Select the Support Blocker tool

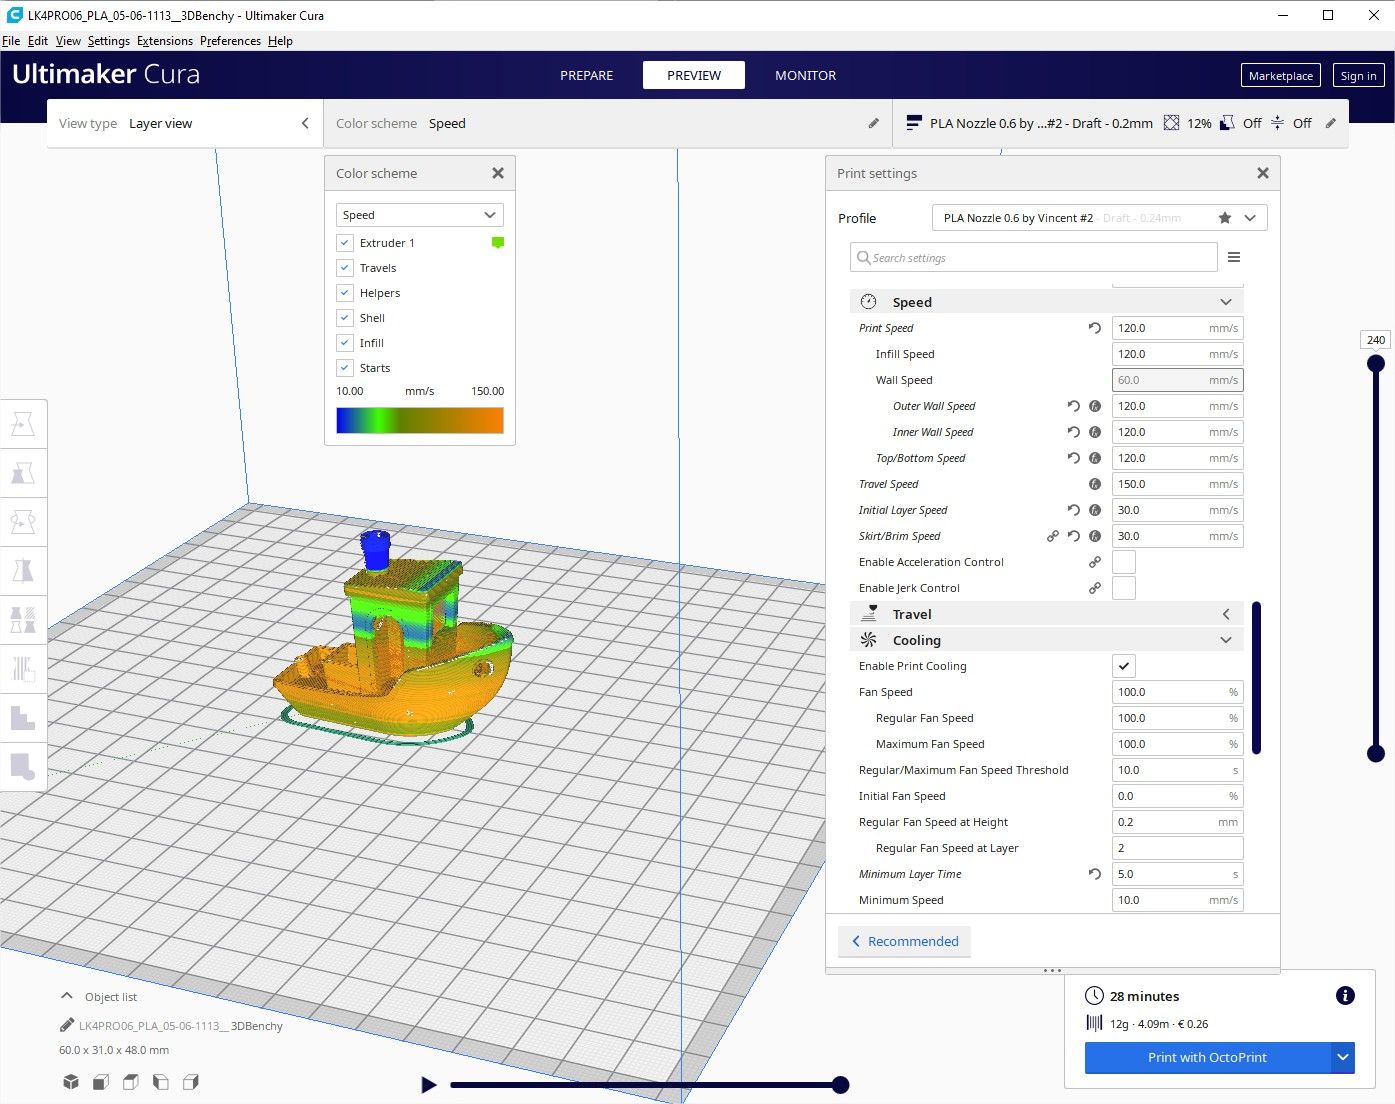coord(23,669)
